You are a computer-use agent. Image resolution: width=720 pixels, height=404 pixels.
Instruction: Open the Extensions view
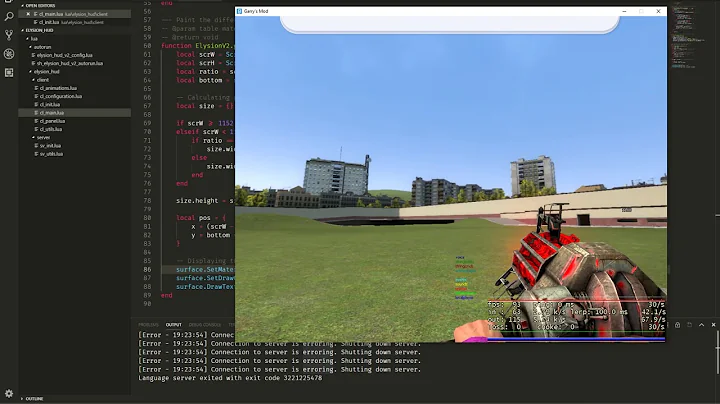click(9, 73)
